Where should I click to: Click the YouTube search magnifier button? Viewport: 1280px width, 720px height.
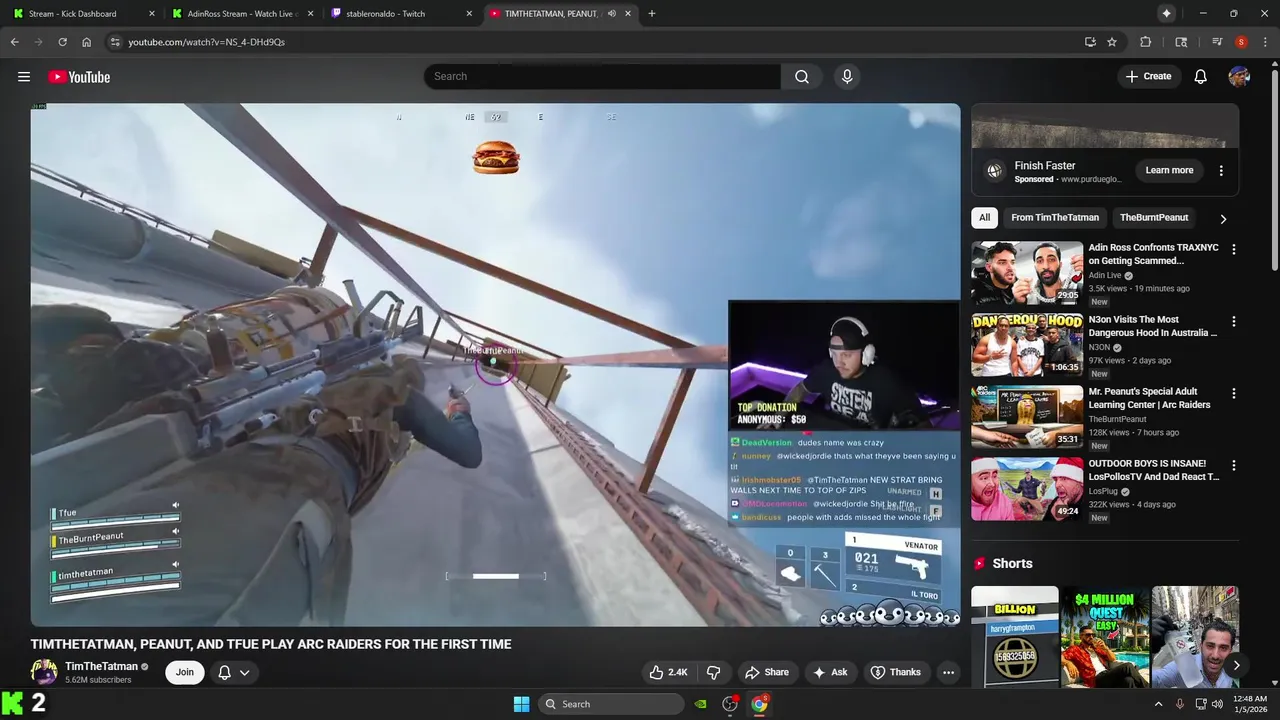click(802, 77)
